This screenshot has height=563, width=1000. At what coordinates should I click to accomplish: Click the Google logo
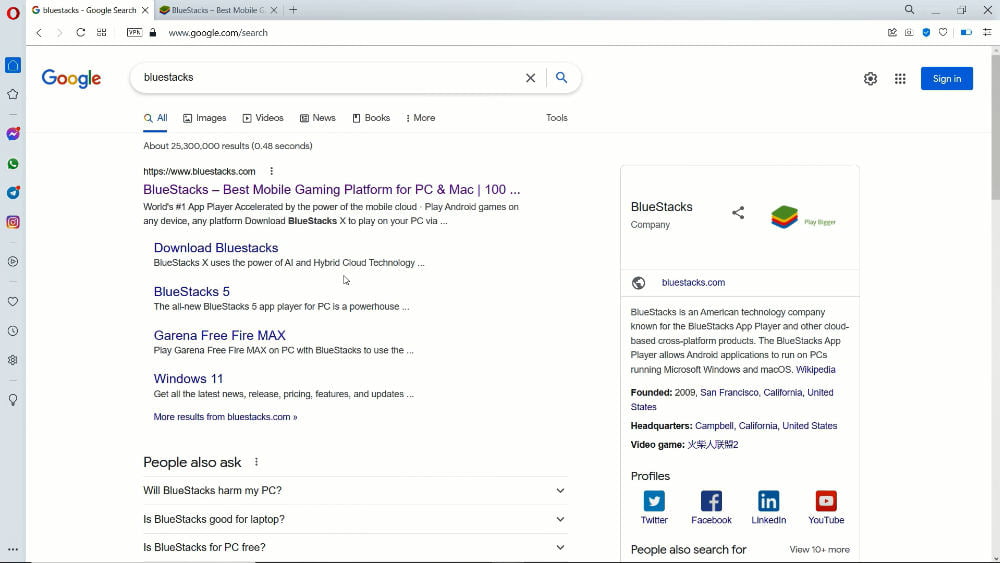[71, 78]
